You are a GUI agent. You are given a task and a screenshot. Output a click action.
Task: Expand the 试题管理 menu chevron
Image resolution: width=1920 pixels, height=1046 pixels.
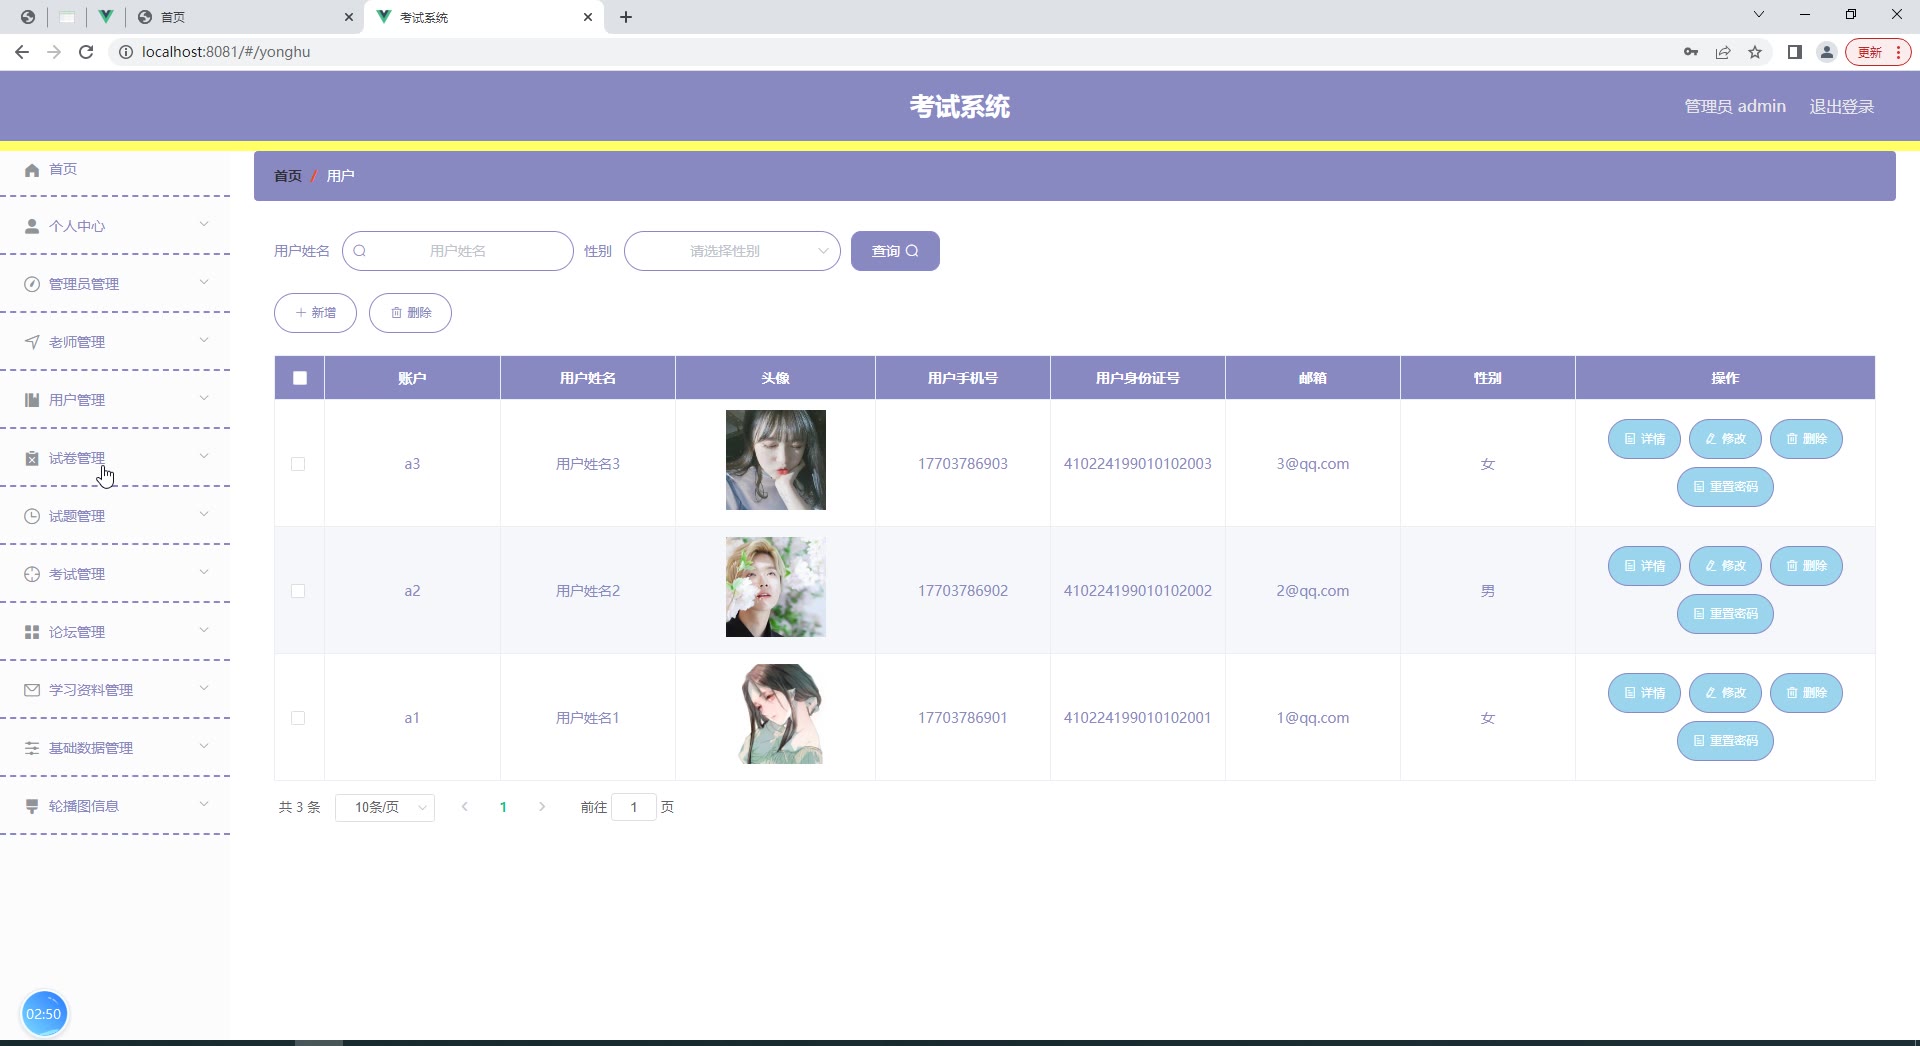click(x=204, y=514)
